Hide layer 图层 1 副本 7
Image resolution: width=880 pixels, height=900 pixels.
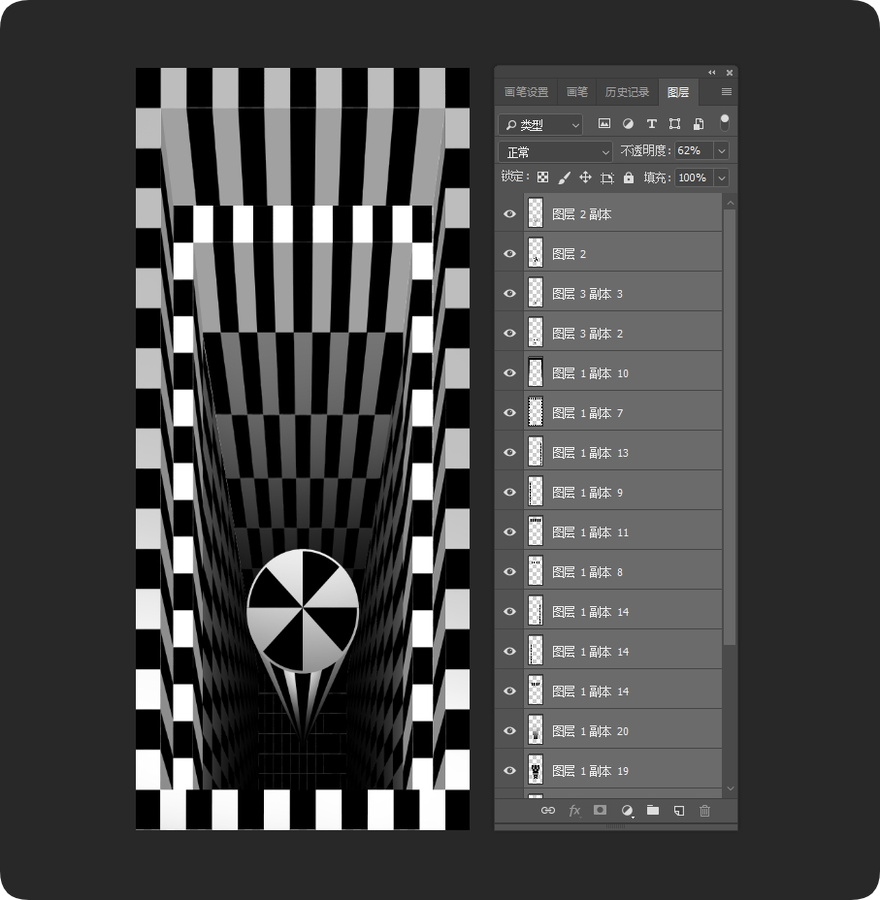510,413
